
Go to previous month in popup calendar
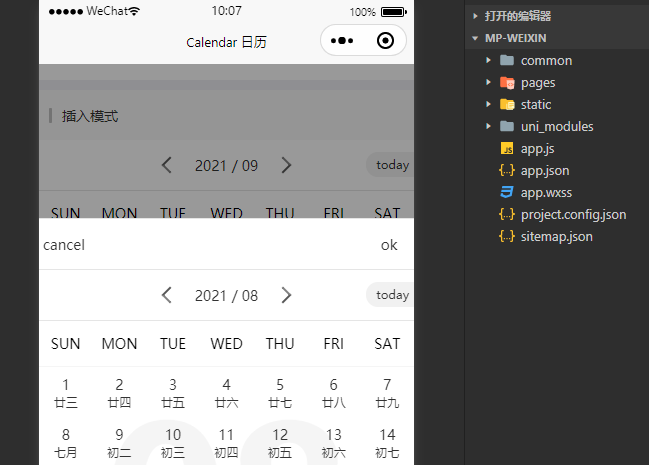[167, 295]
